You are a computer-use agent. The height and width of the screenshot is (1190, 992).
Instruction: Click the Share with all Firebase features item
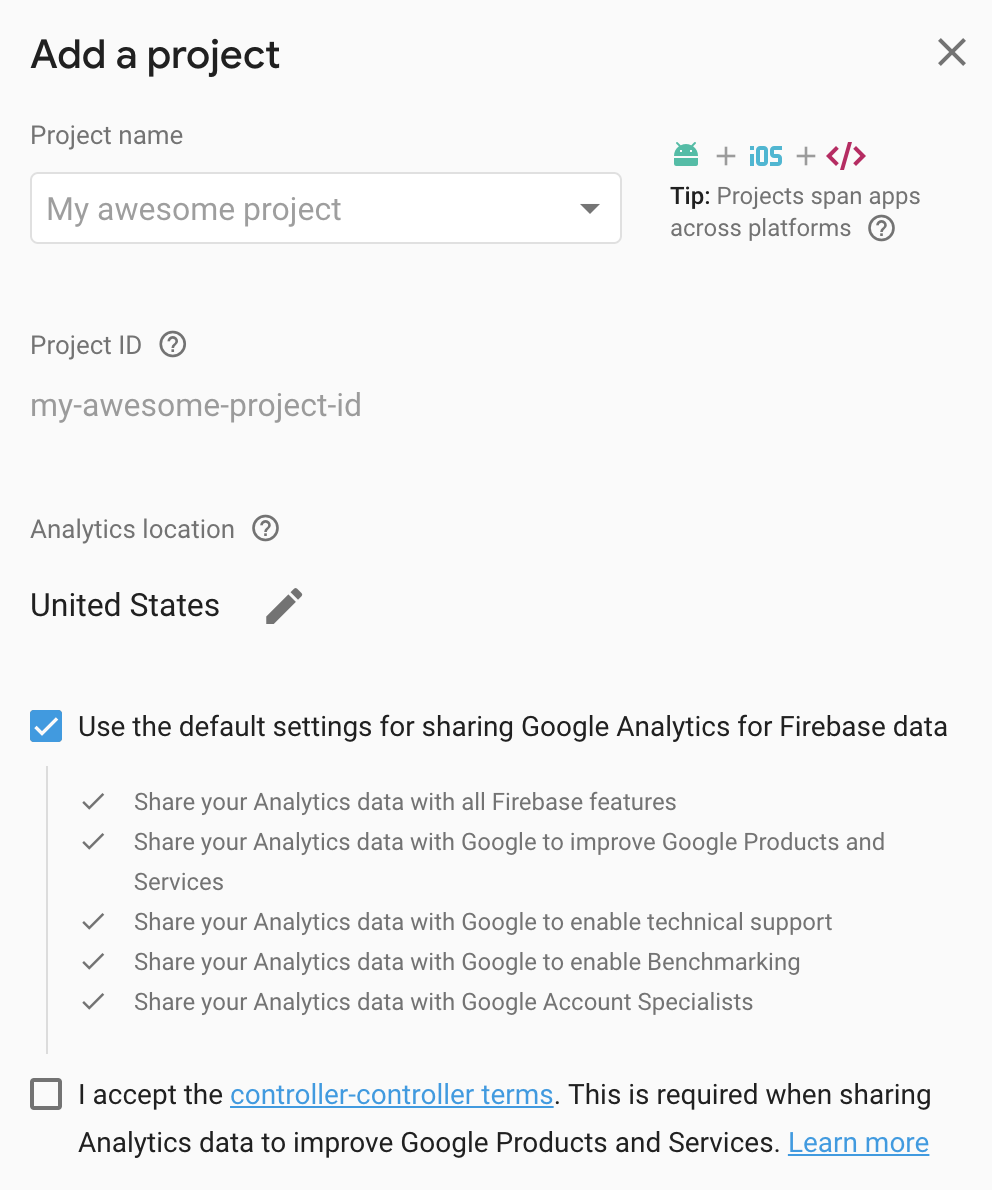[405, 802]
